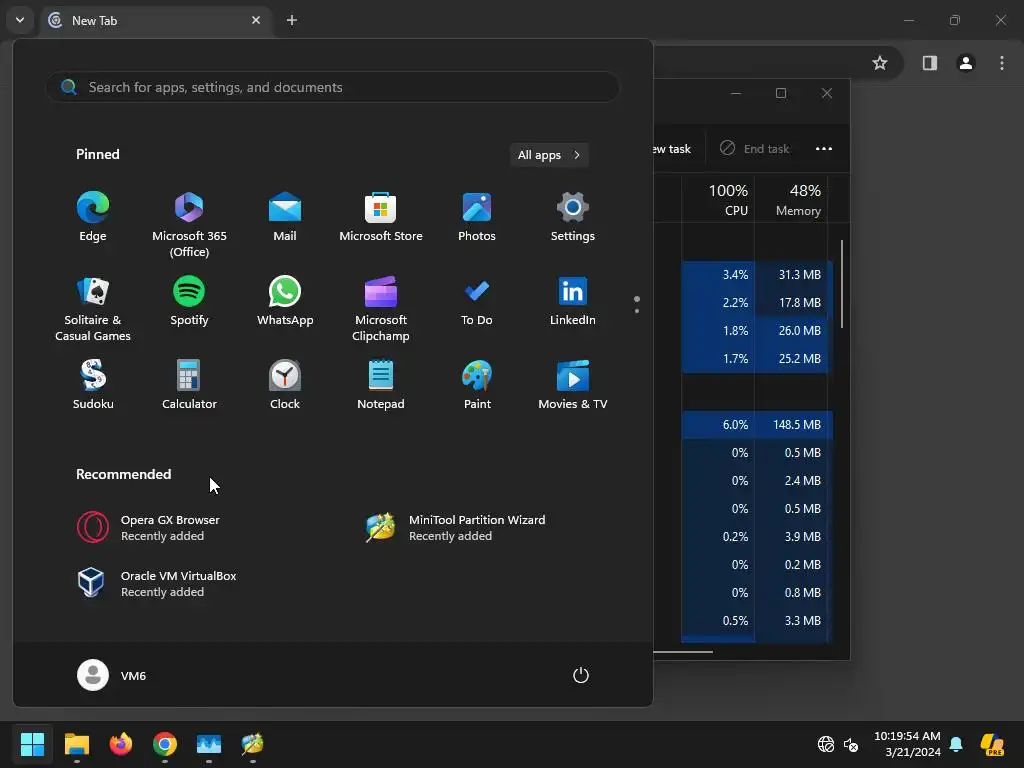Open LinkedIn pinned app
Viewport: 1024px width, 768px height.
[x=573, y=301]
